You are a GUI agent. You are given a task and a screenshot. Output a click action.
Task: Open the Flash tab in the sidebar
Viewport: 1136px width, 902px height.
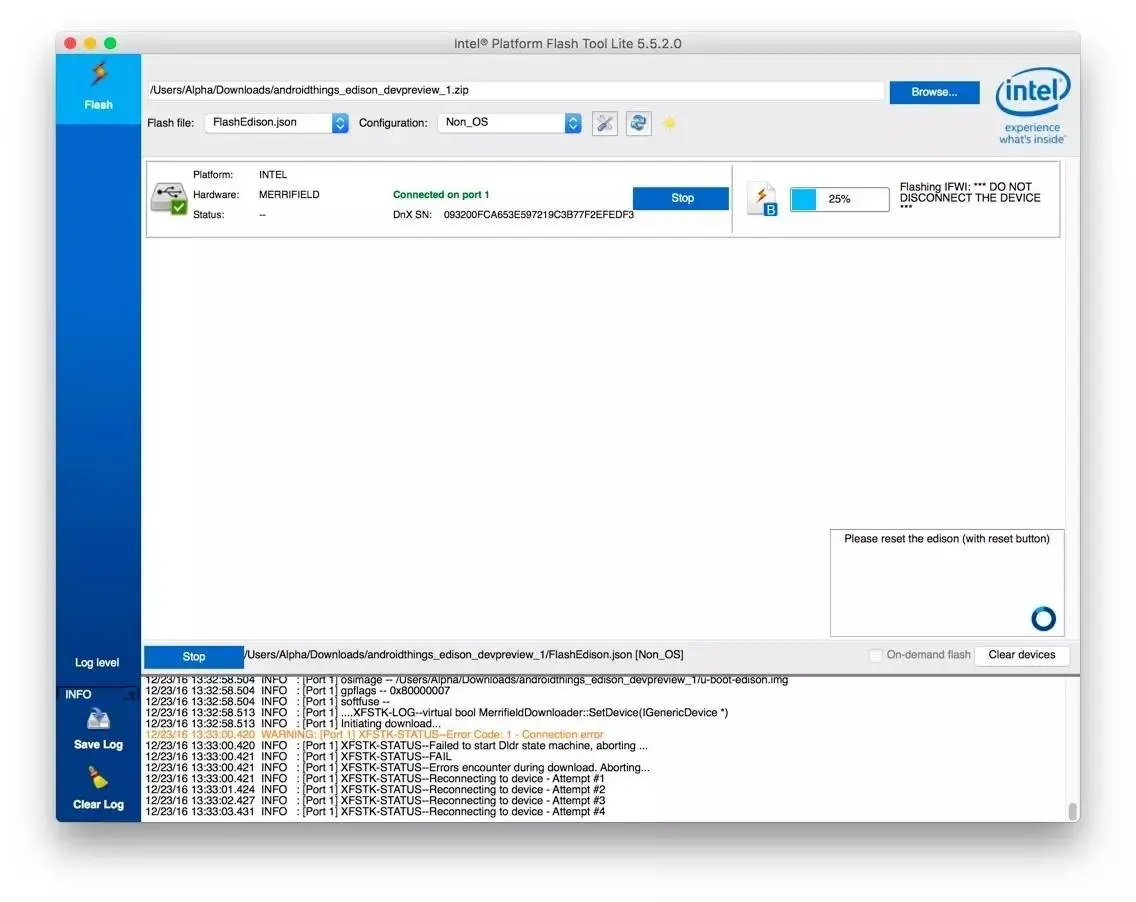tap(98, 88)
